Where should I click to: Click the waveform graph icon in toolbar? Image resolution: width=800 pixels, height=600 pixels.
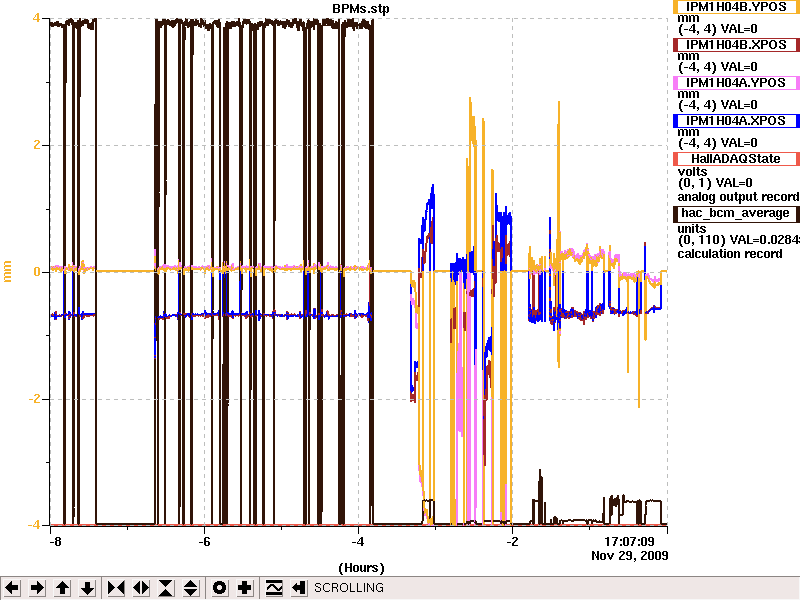[x=273, y=588]
